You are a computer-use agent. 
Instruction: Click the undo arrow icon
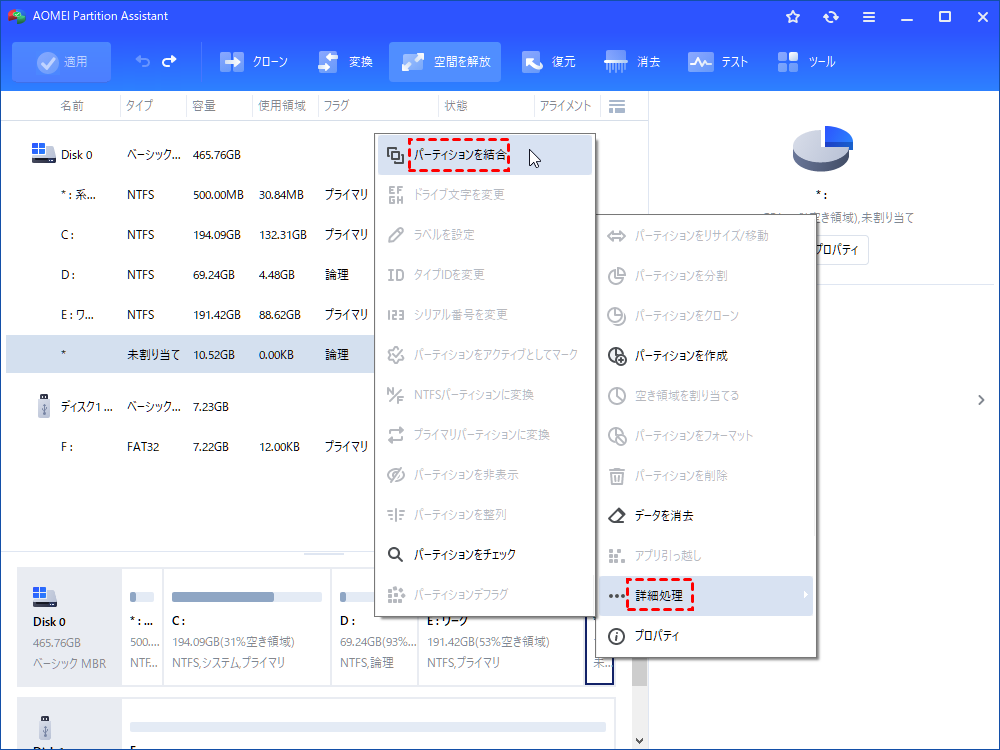(143, 62)
